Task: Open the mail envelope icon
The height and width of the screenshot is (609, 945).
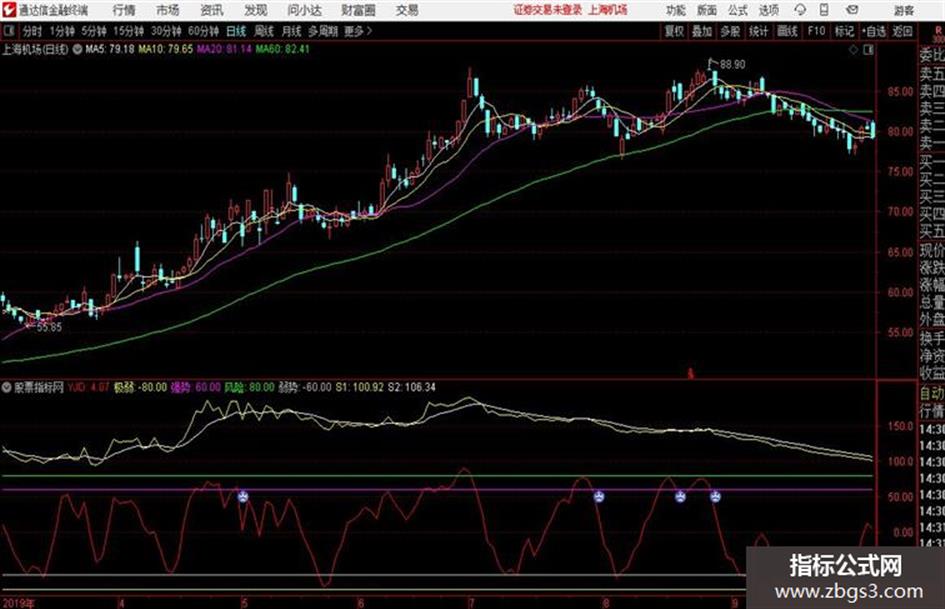Action: click(852, 10)
